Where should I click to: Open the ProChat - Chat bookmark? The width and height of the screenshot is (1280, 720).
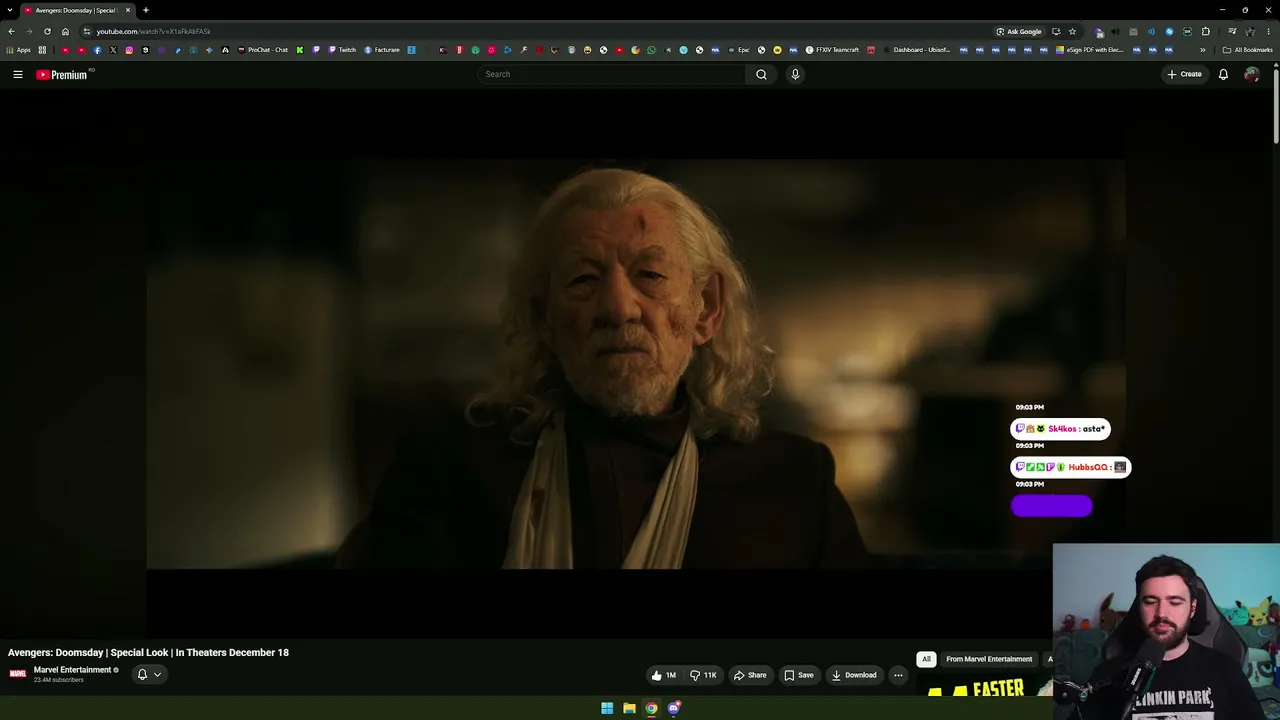point(262,50)
